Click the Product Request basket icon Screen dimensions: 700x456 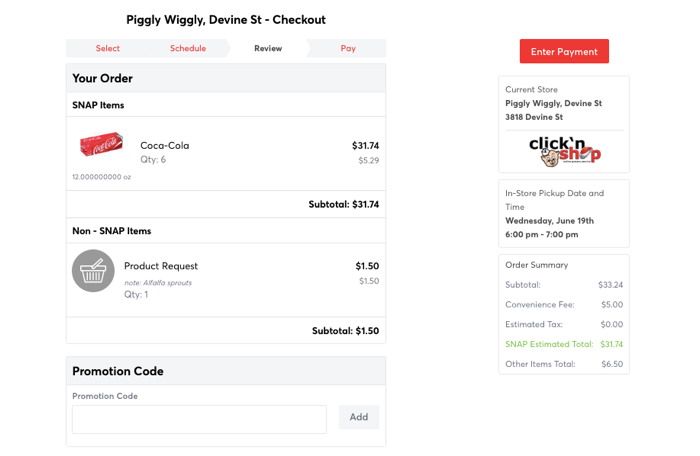tap(93, 271)
